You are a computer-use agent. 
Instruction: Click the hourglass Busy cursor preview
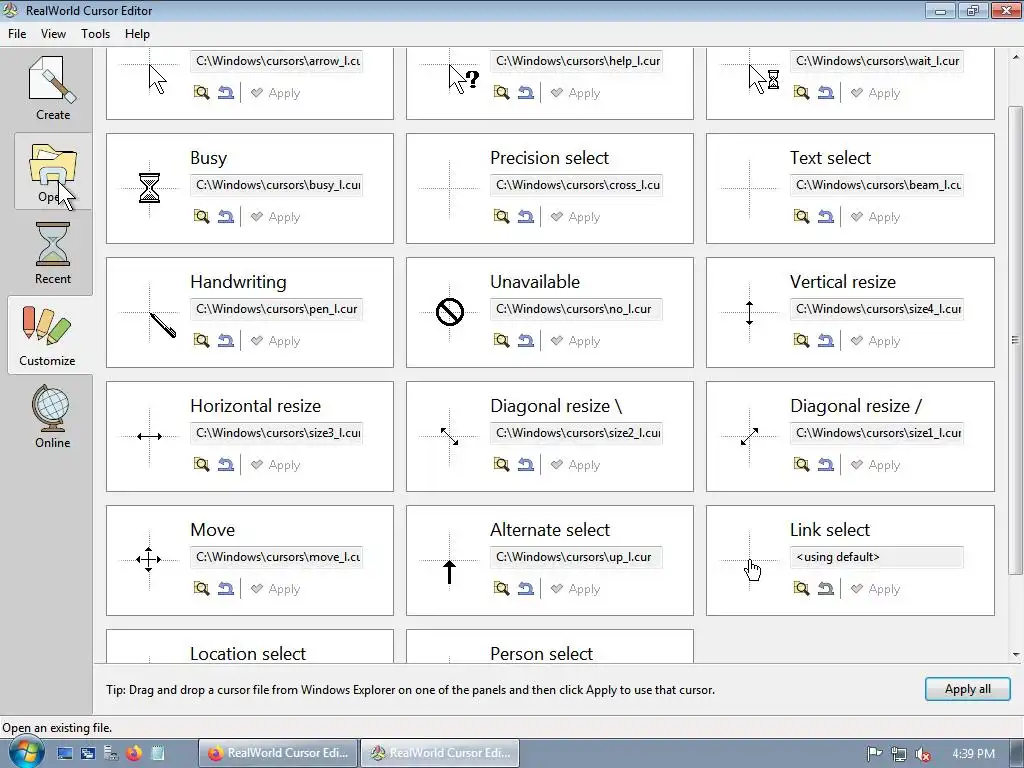tap(150, 187)
